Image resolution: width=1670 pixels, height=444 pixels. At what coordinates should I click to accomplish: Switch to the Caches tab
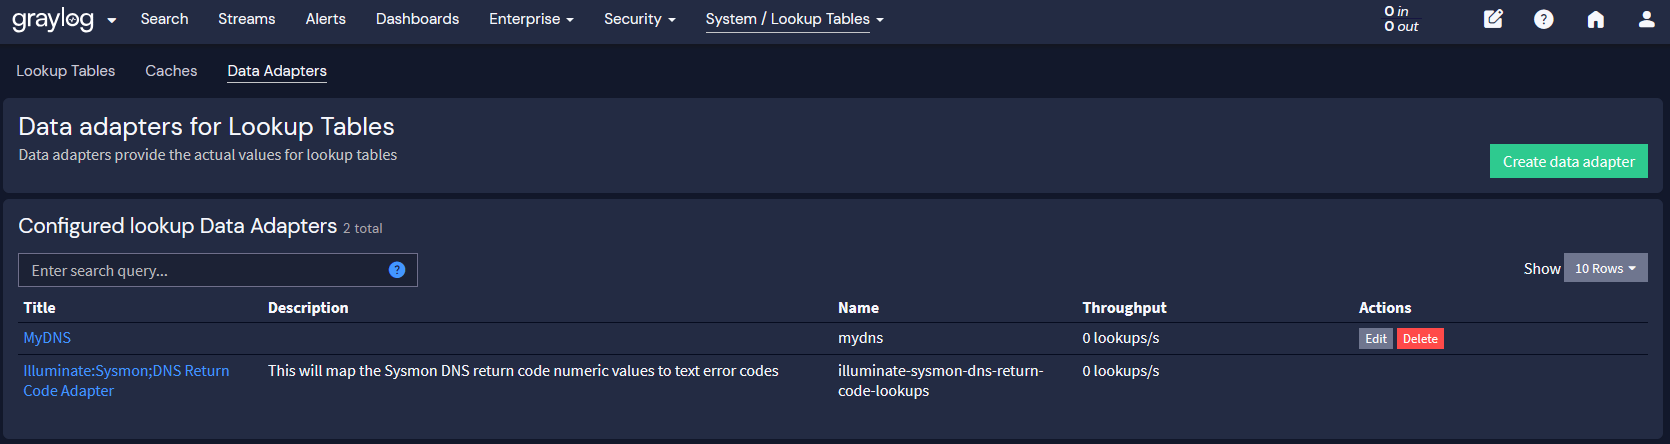pos(171,71)
